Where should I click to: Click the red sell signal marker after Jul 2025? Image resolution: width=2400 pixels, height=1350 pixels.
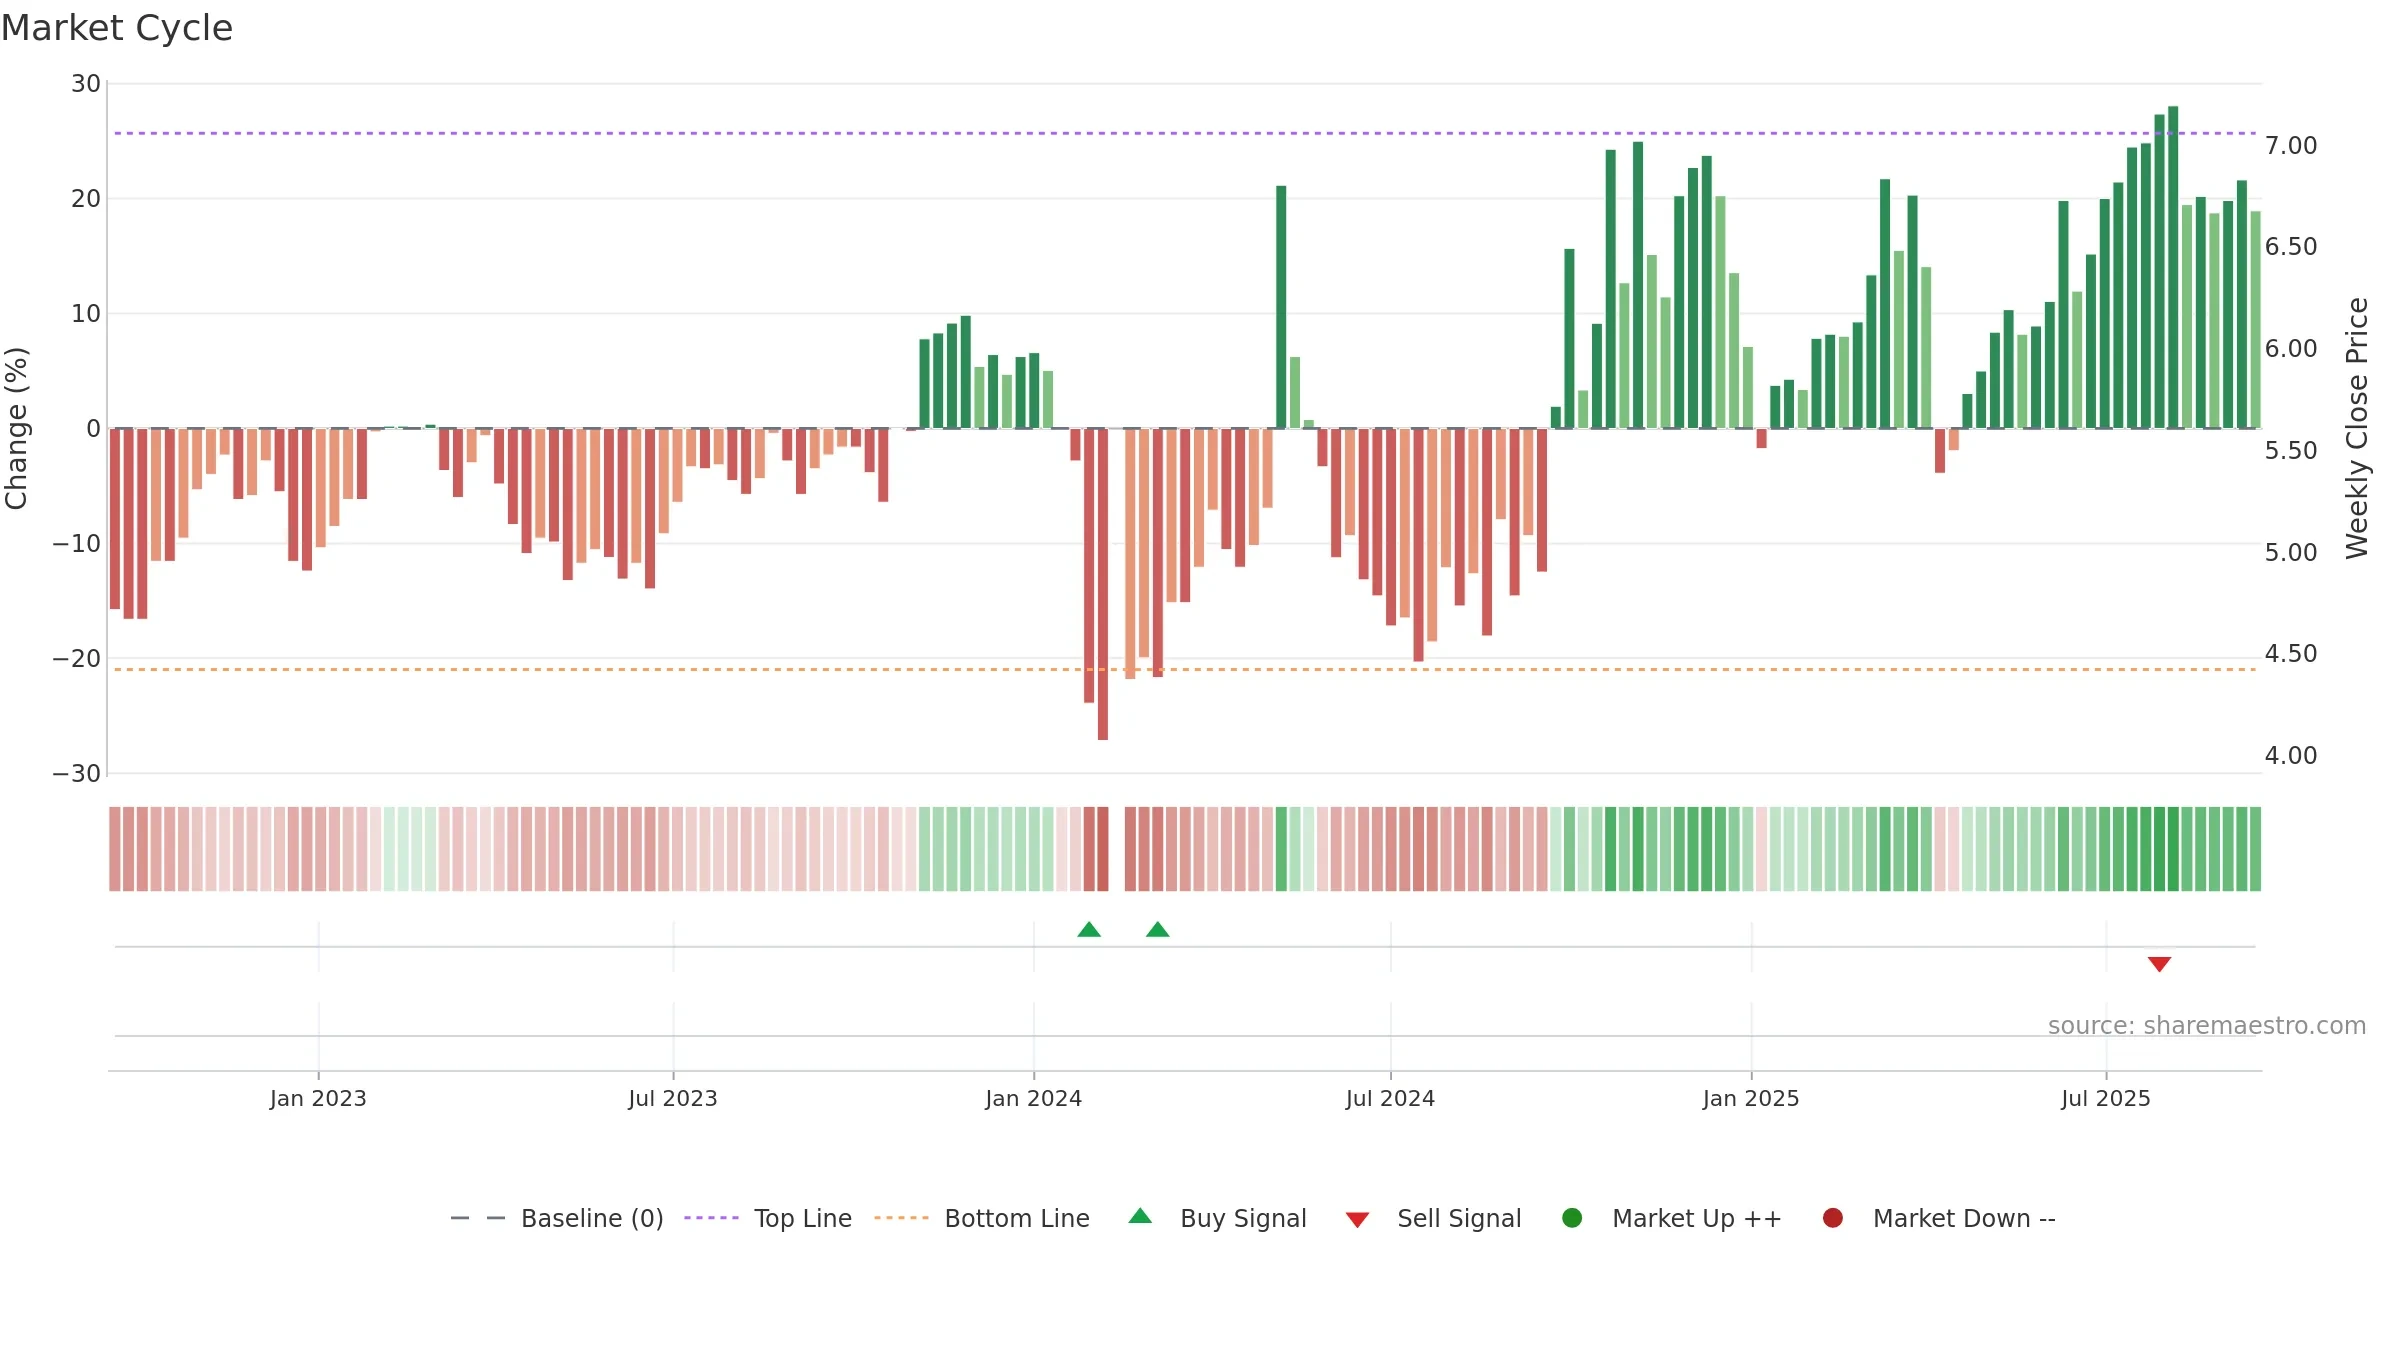(x=2159, y=964)
